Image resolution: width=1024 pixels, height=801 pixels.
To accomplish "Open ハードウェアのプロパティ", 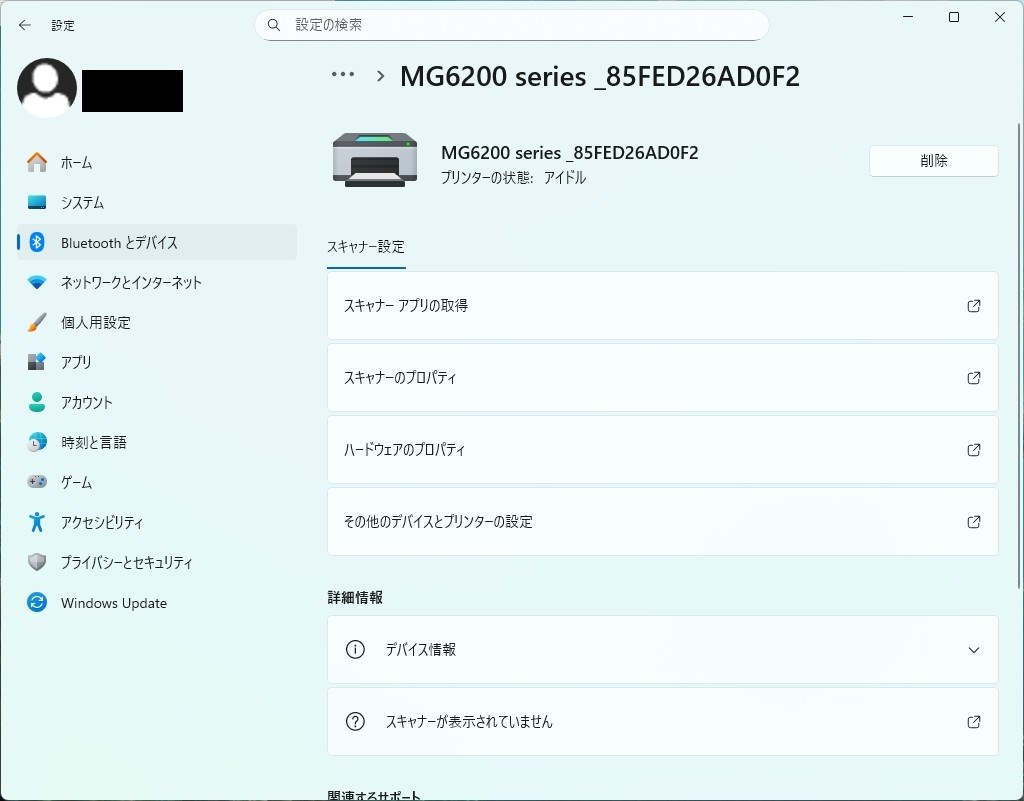I will click(662, 450).
